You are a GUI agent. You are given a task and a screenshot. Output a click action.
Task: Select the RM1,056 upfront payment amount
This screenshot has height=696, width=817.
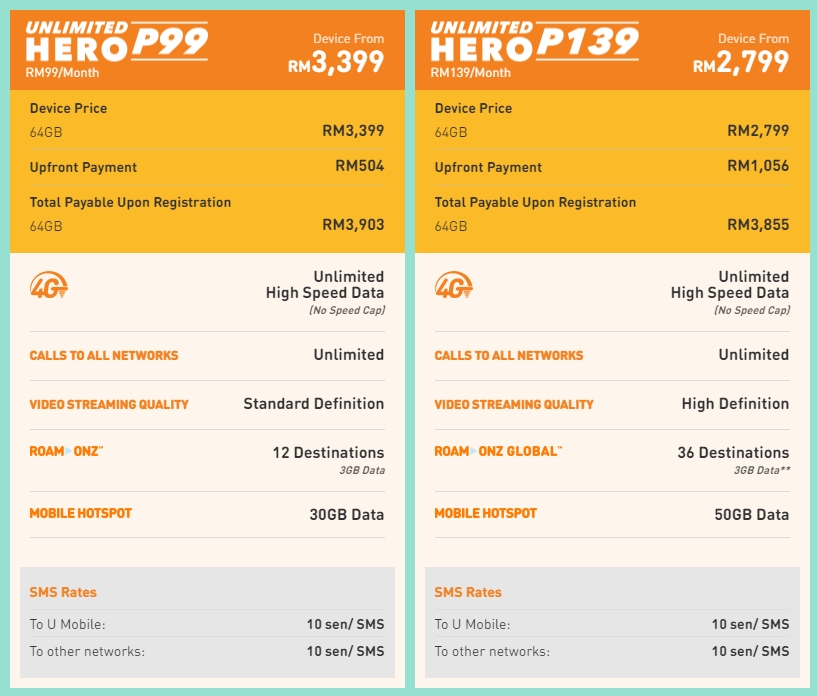click(756, 166)
